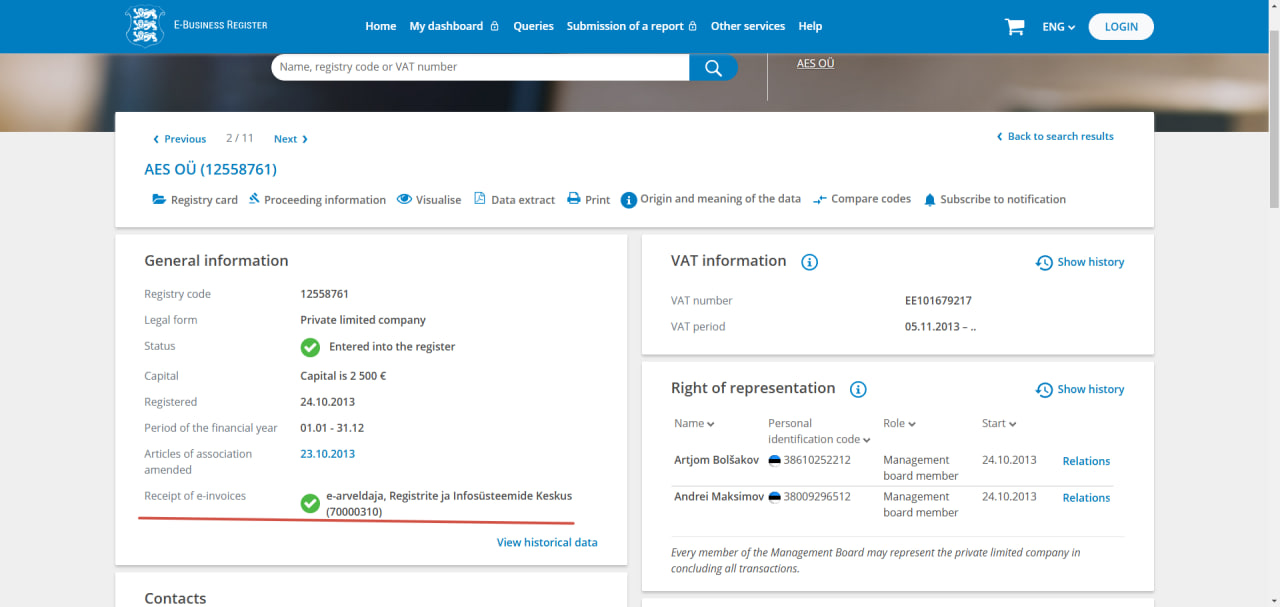Click the LOGIN button

(x=1121, y=27)
